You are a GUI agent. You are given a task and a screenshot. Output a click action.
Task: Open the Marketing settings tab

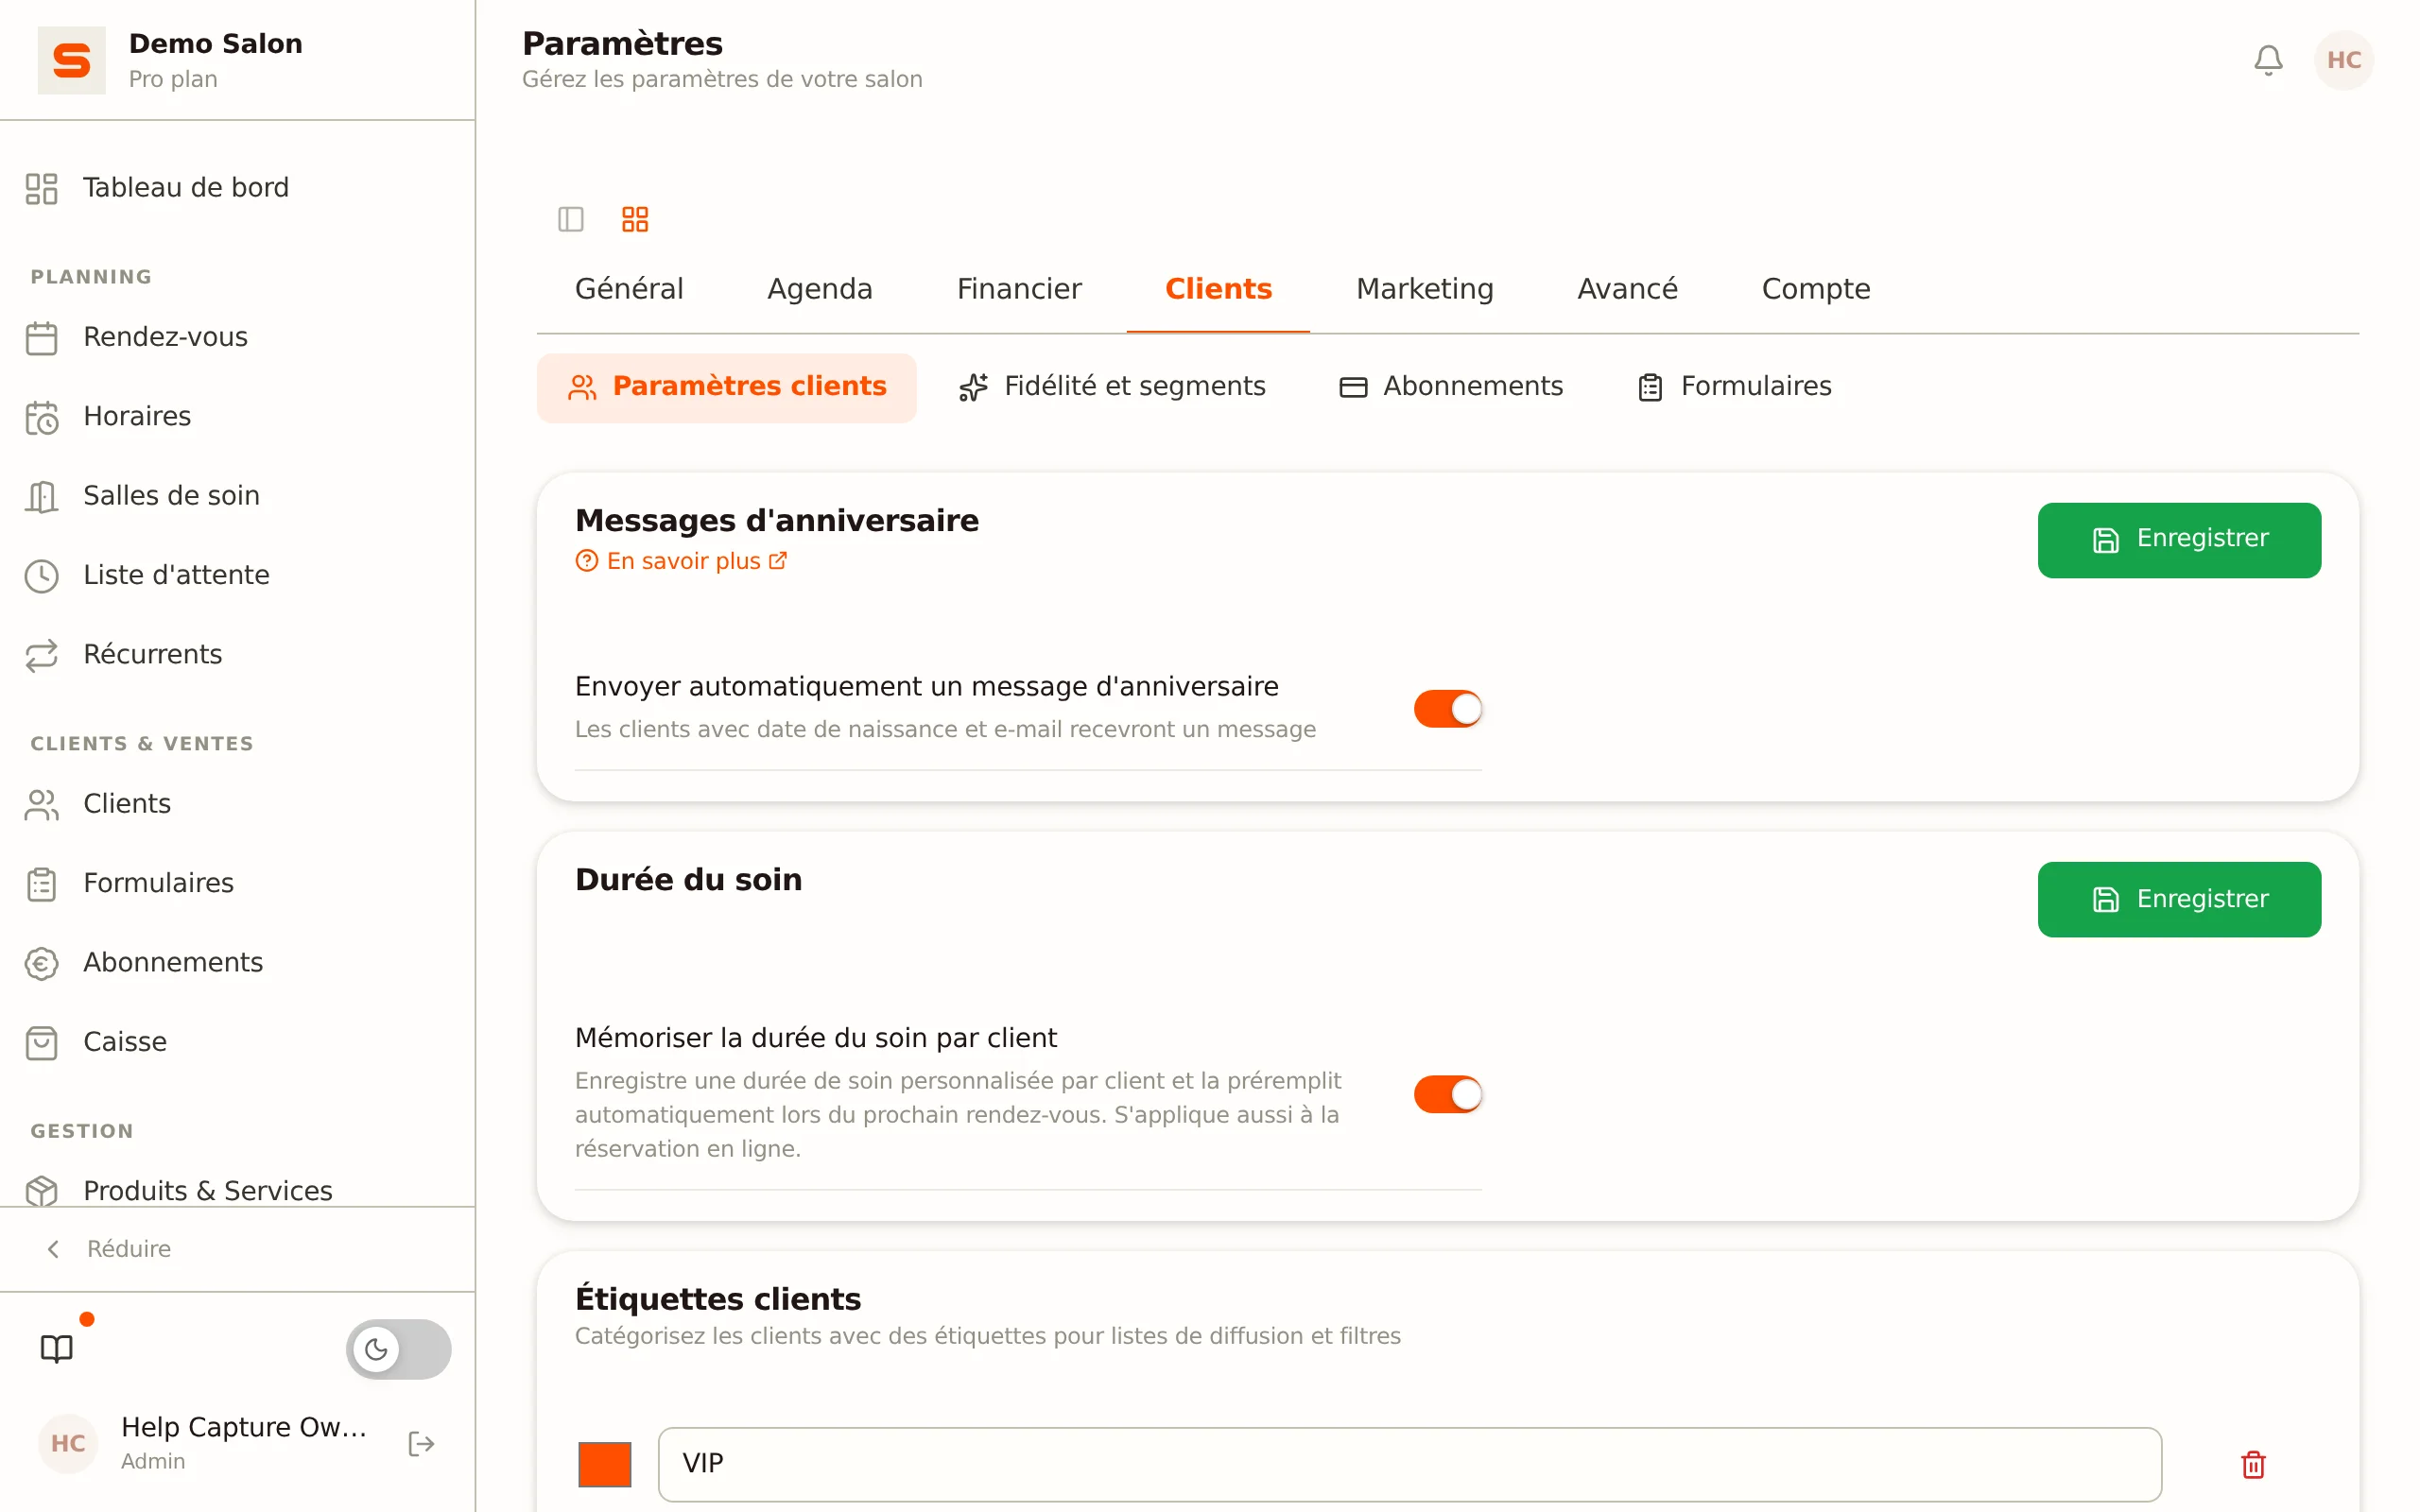click(1424, 289)
